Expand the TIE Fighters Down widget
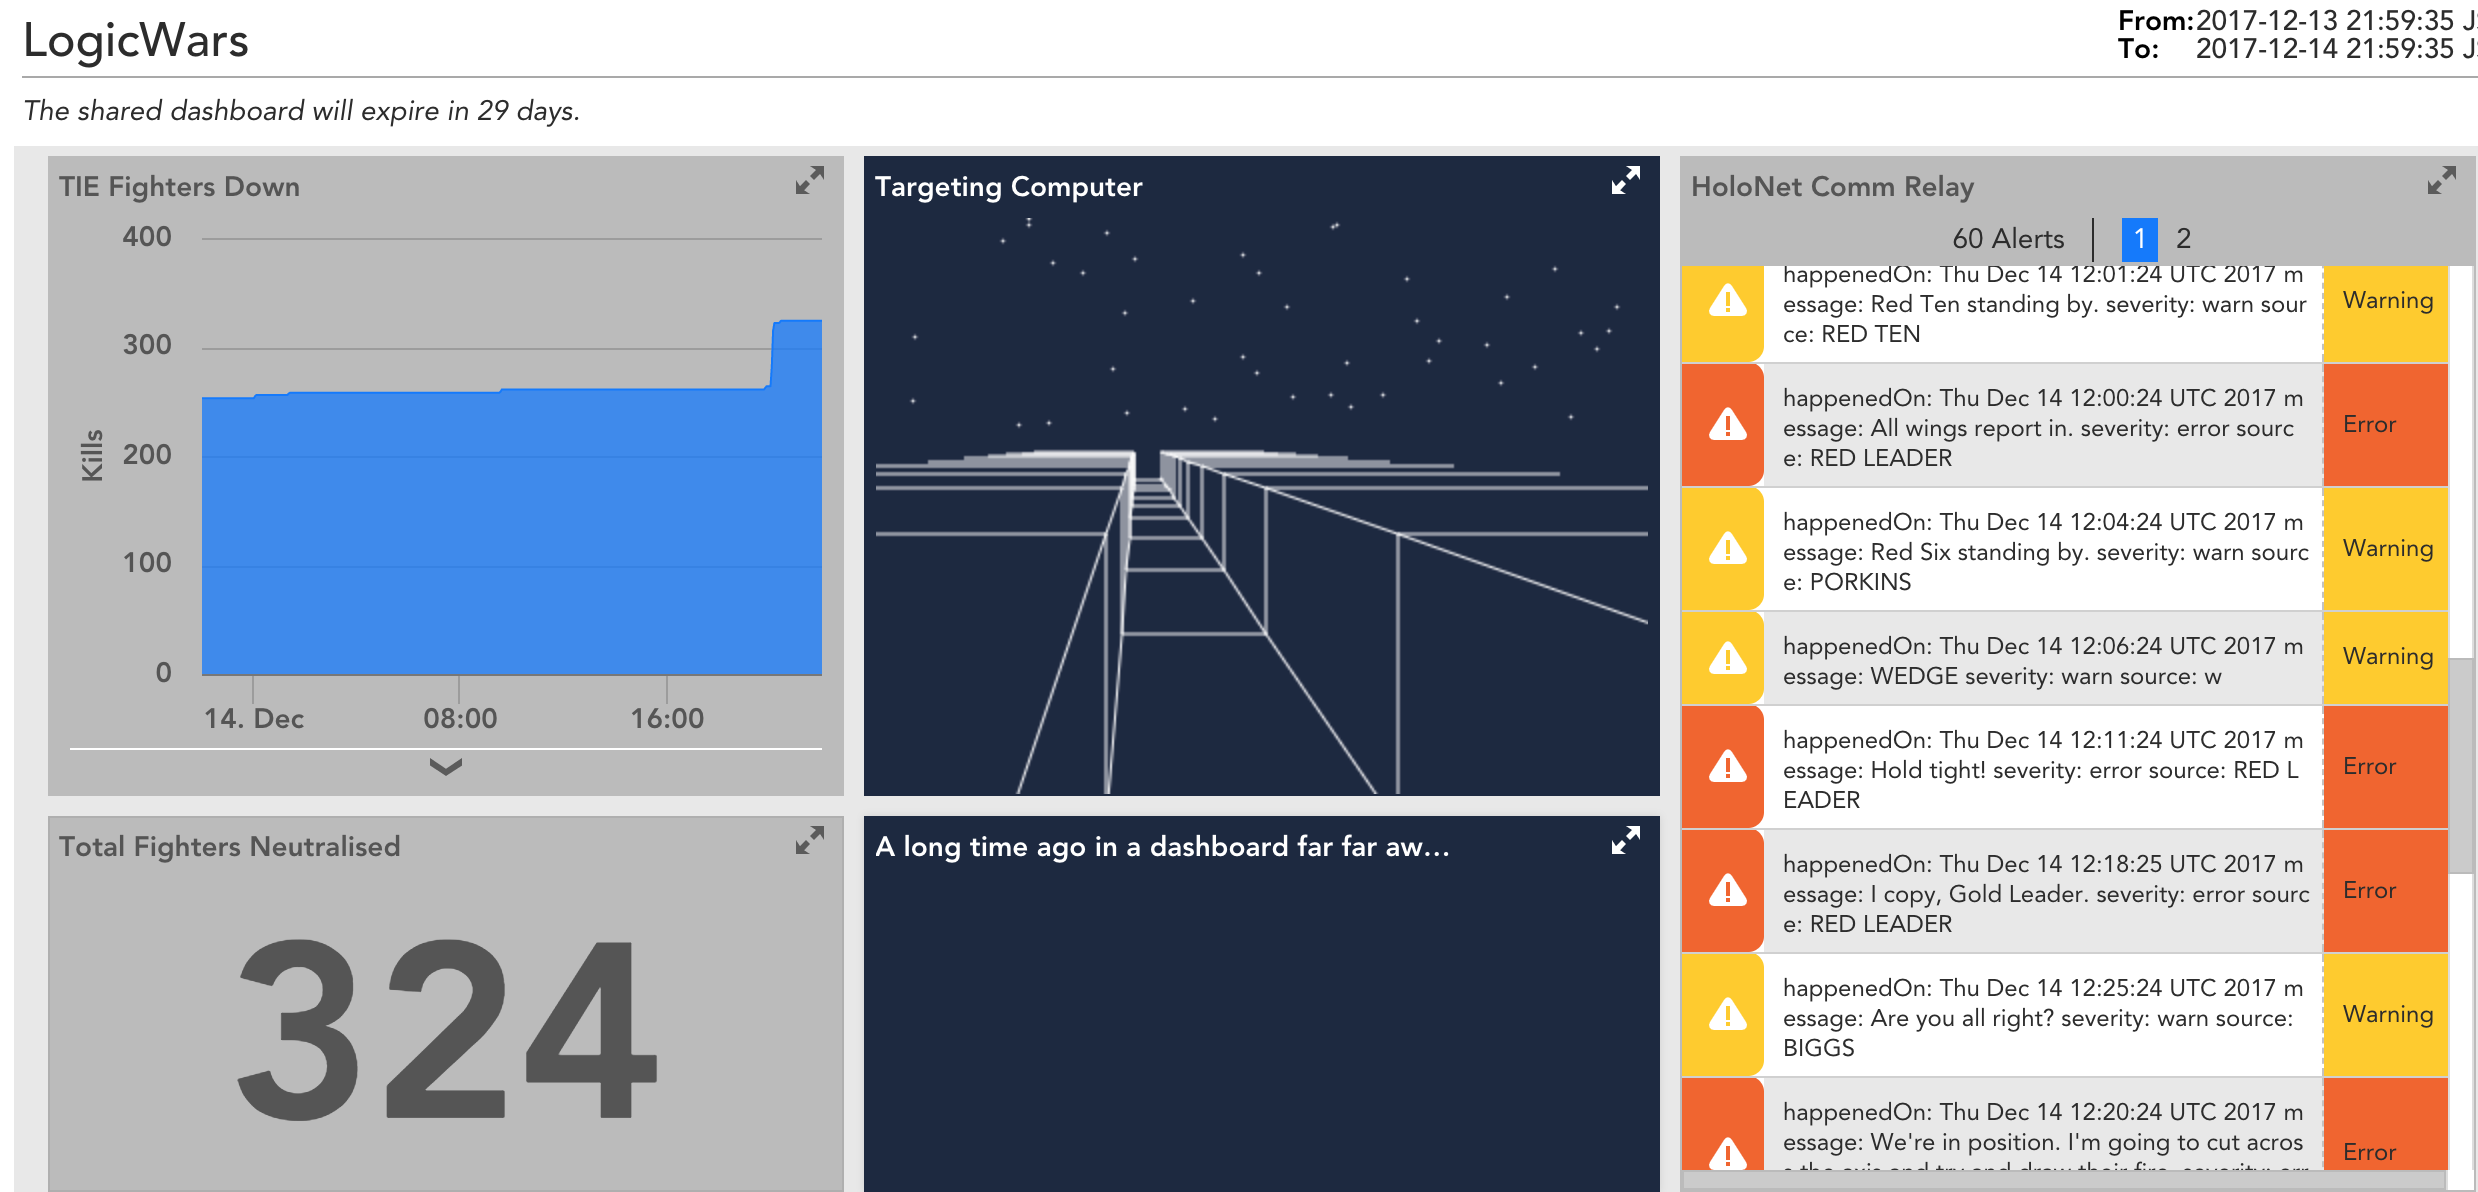 coord(809,181)
